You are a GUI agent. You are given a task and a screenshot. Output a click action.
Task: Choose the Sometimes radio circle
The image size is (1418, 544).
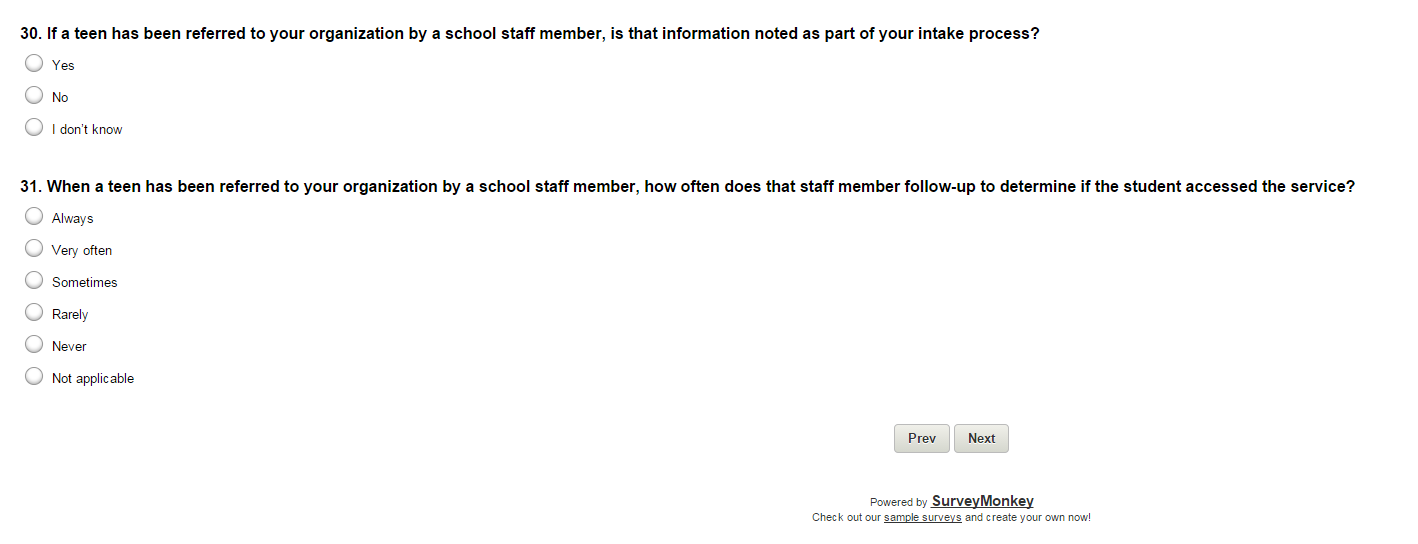coord(34,281)
